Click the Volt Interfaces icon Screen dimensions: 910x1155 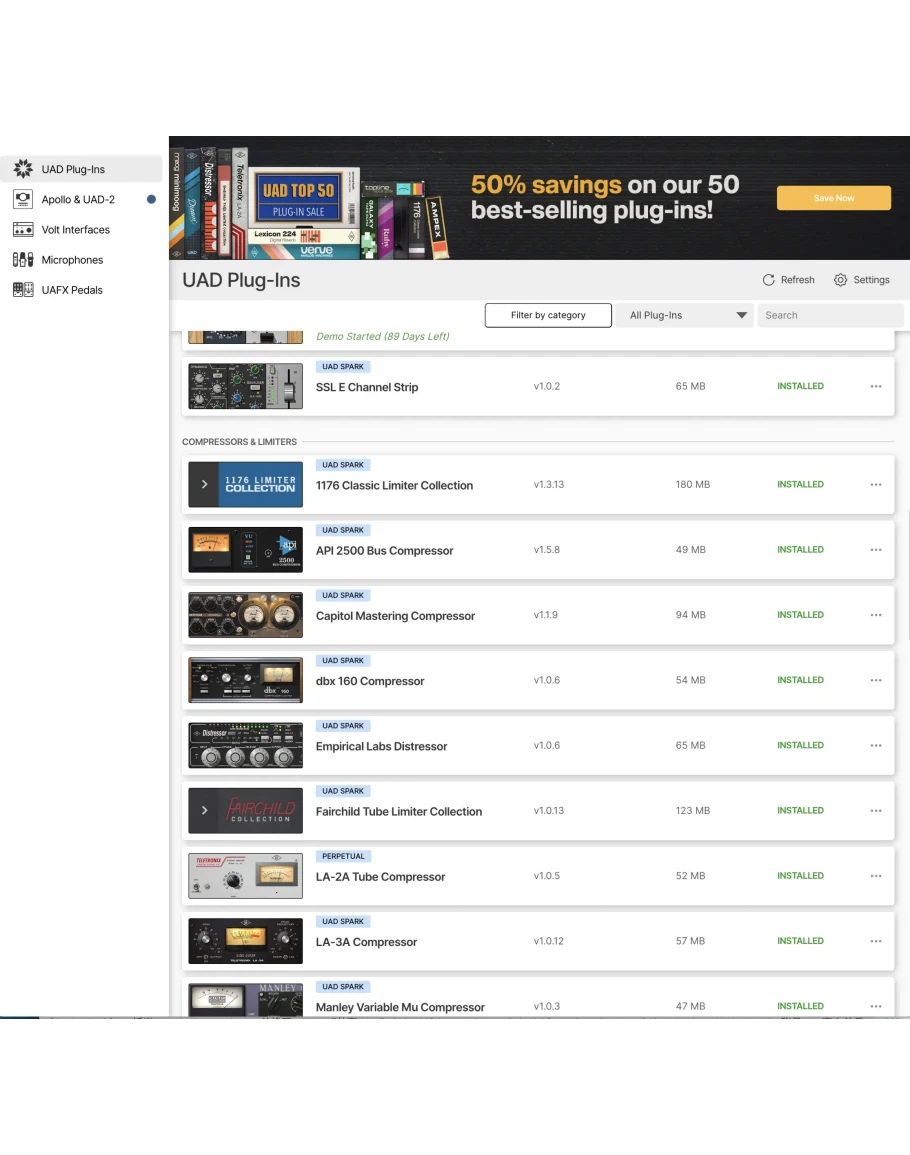[23, 229]
